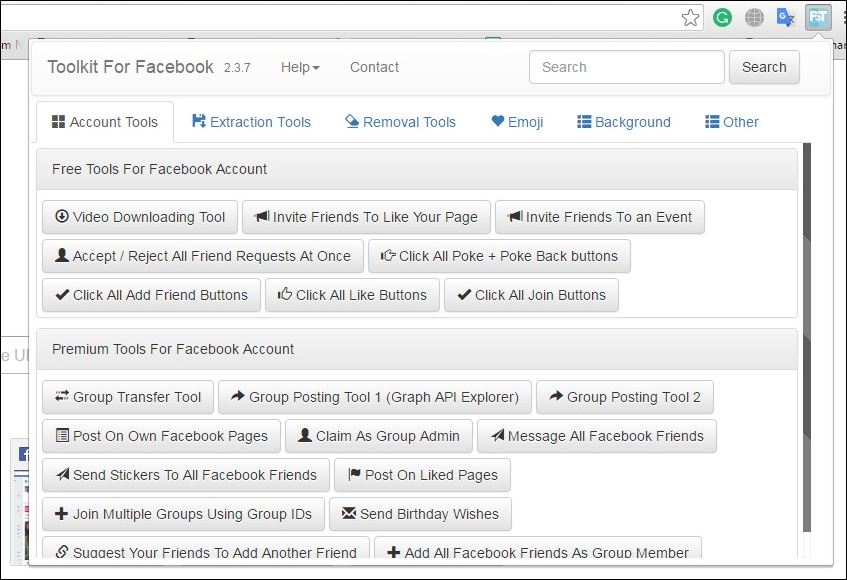
Task: Click the Free Tools For Facebook Account heading
Action: click(x=159, y=169)
